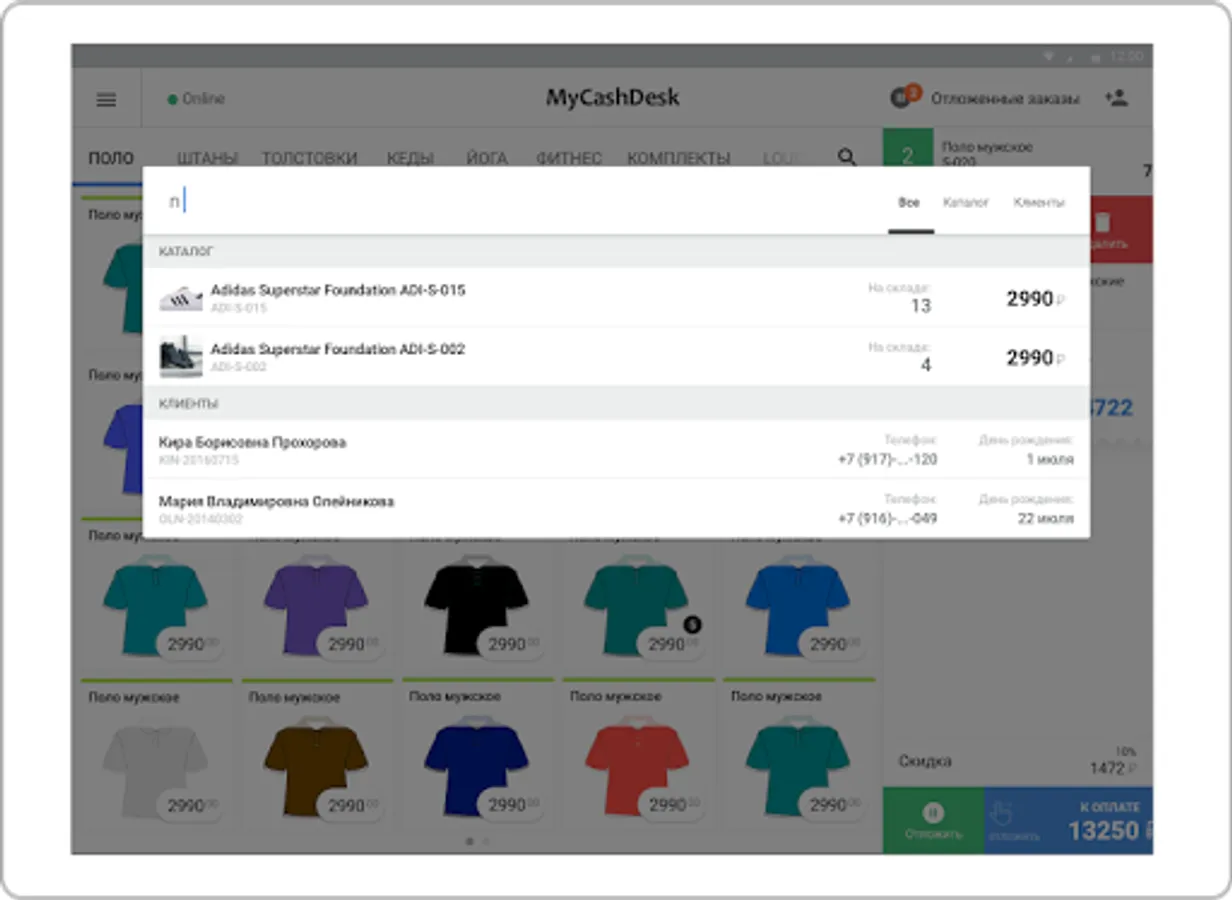
Task: Select the Все tab in search
Action: pyautogui.click(x=909, y=202)
